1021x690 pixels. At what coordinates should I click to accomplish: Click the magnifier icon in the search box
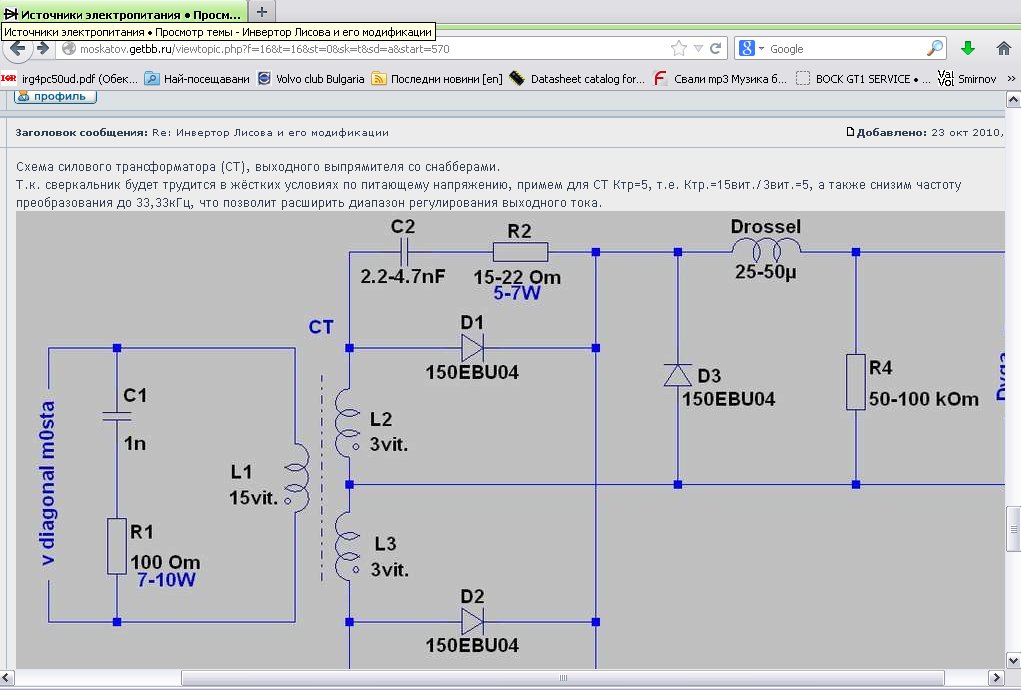(935, 48)
